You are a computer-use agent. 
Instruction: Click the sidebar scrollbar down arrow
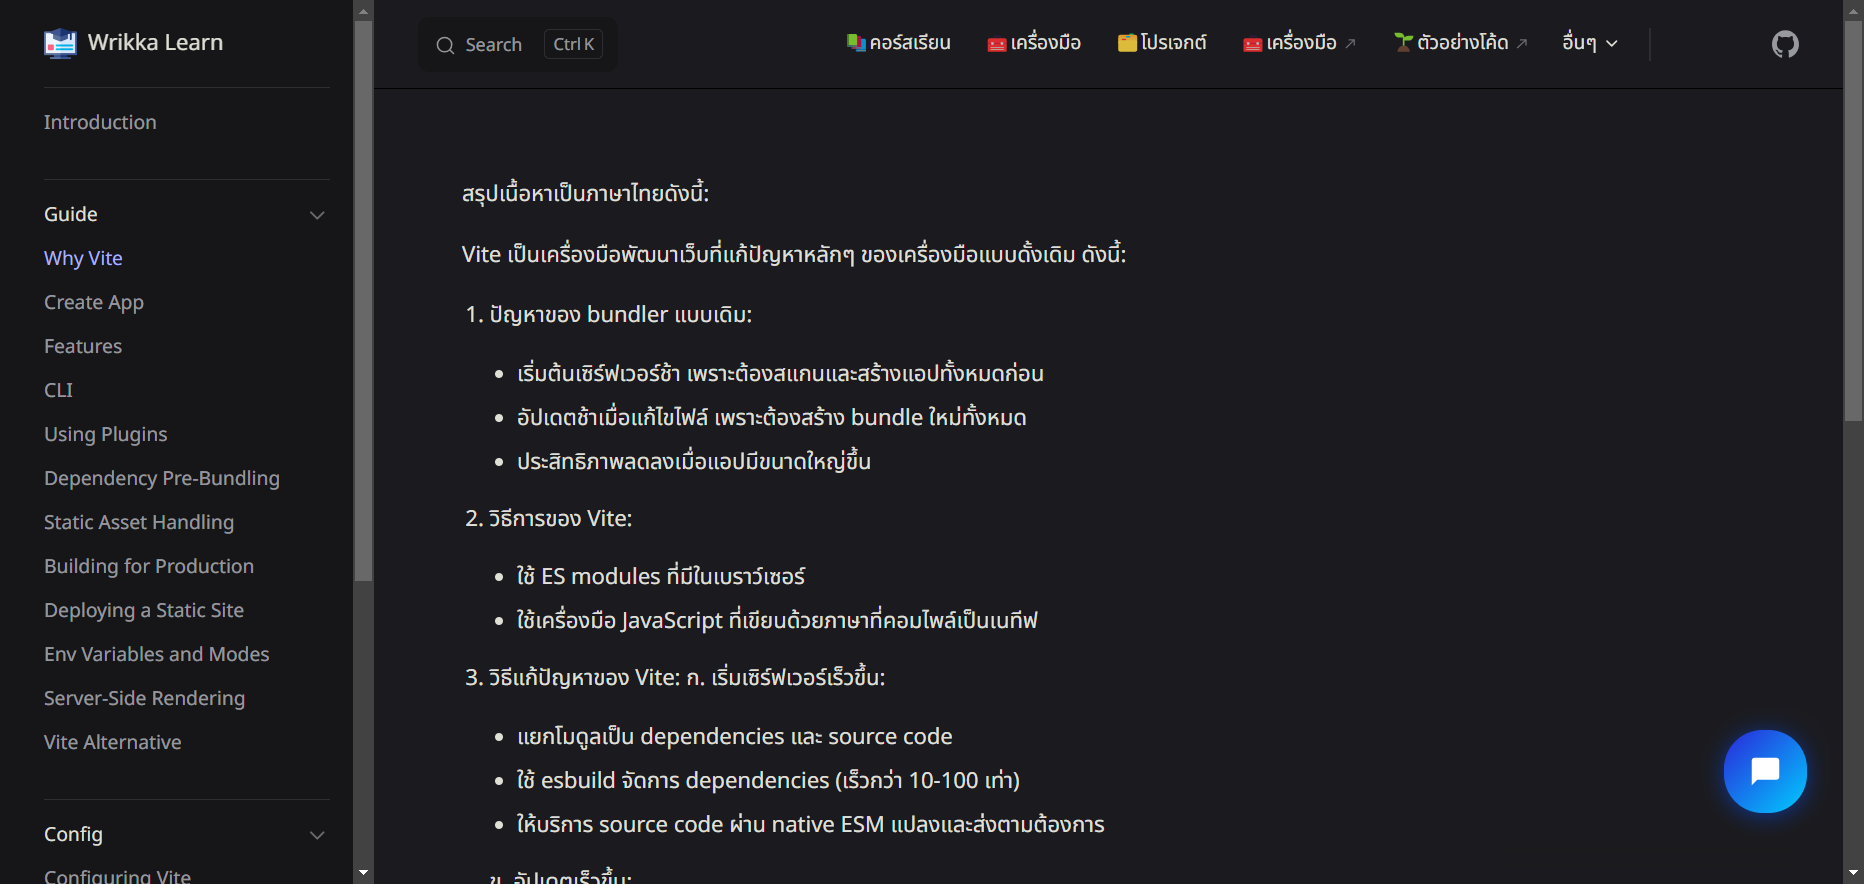point(363,873)
